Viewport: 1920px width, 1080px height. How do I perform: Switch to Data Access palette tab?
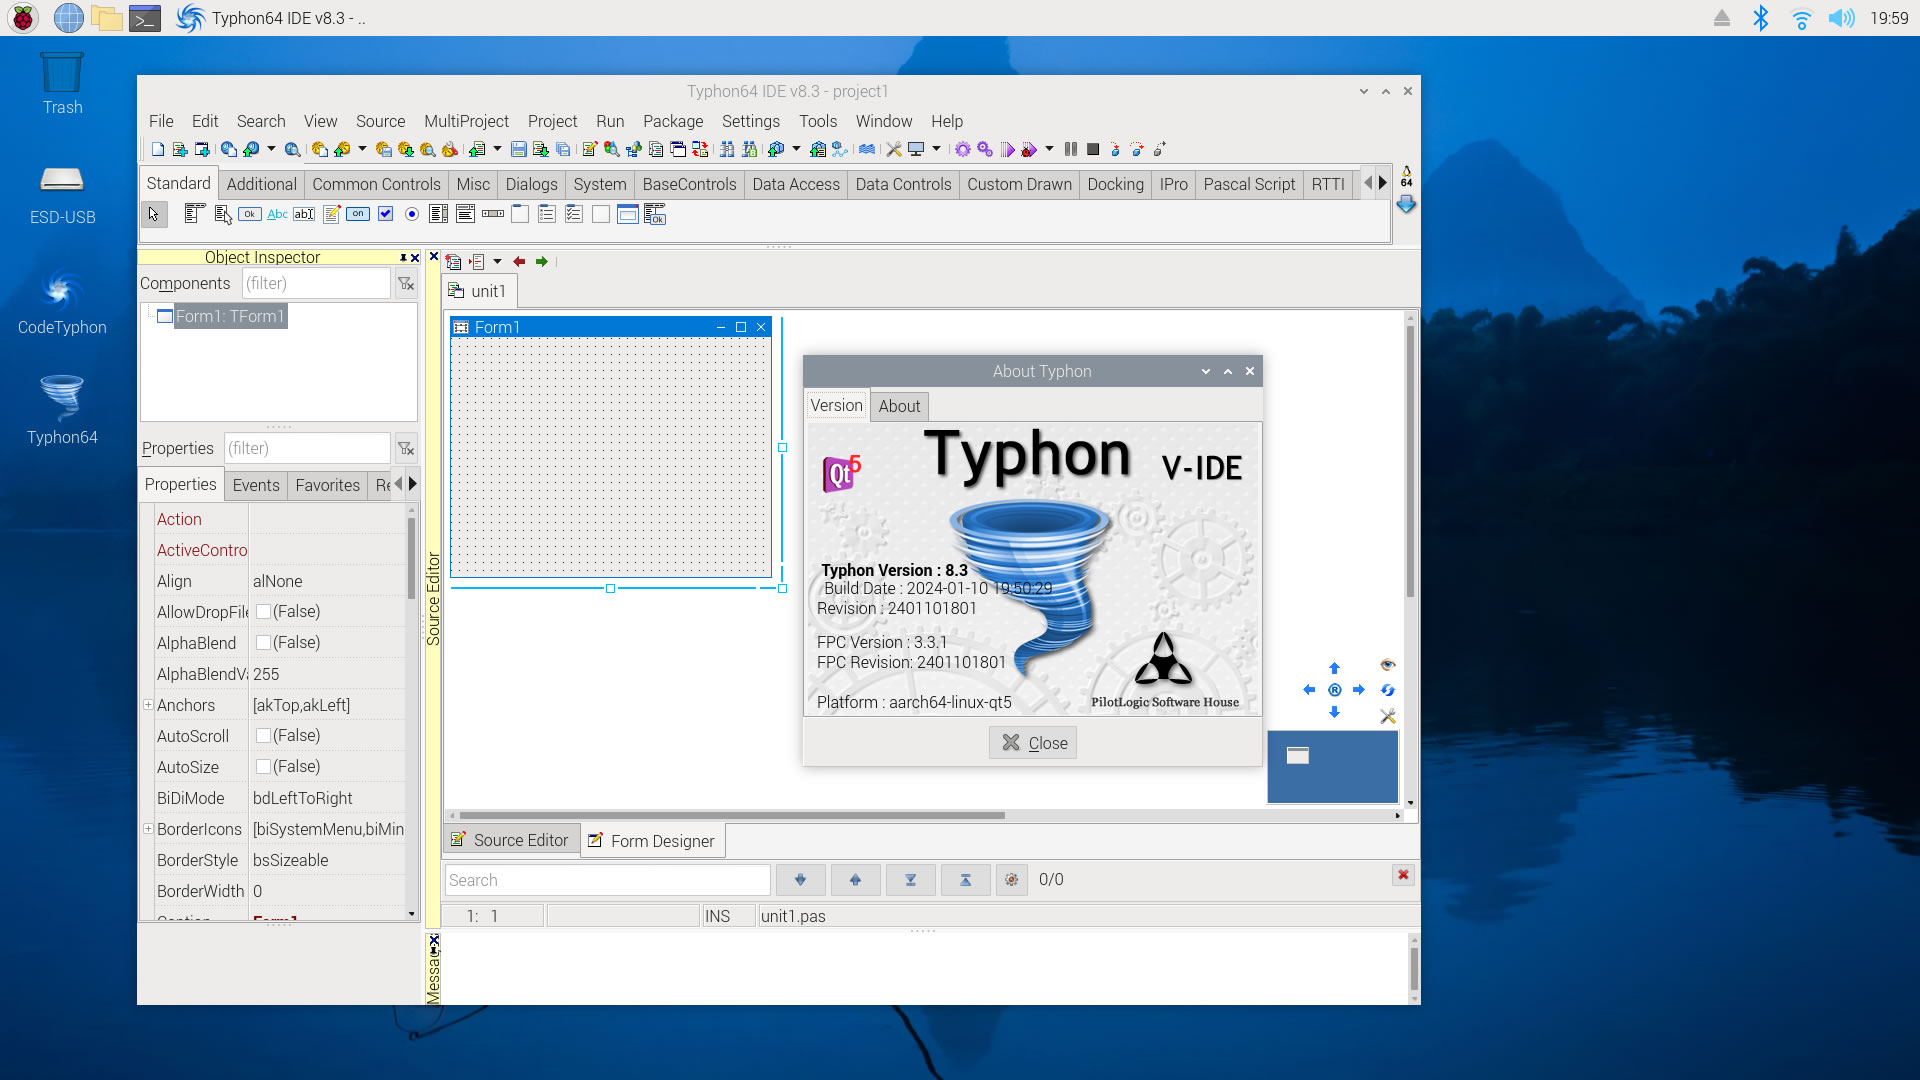coord(796,184)
